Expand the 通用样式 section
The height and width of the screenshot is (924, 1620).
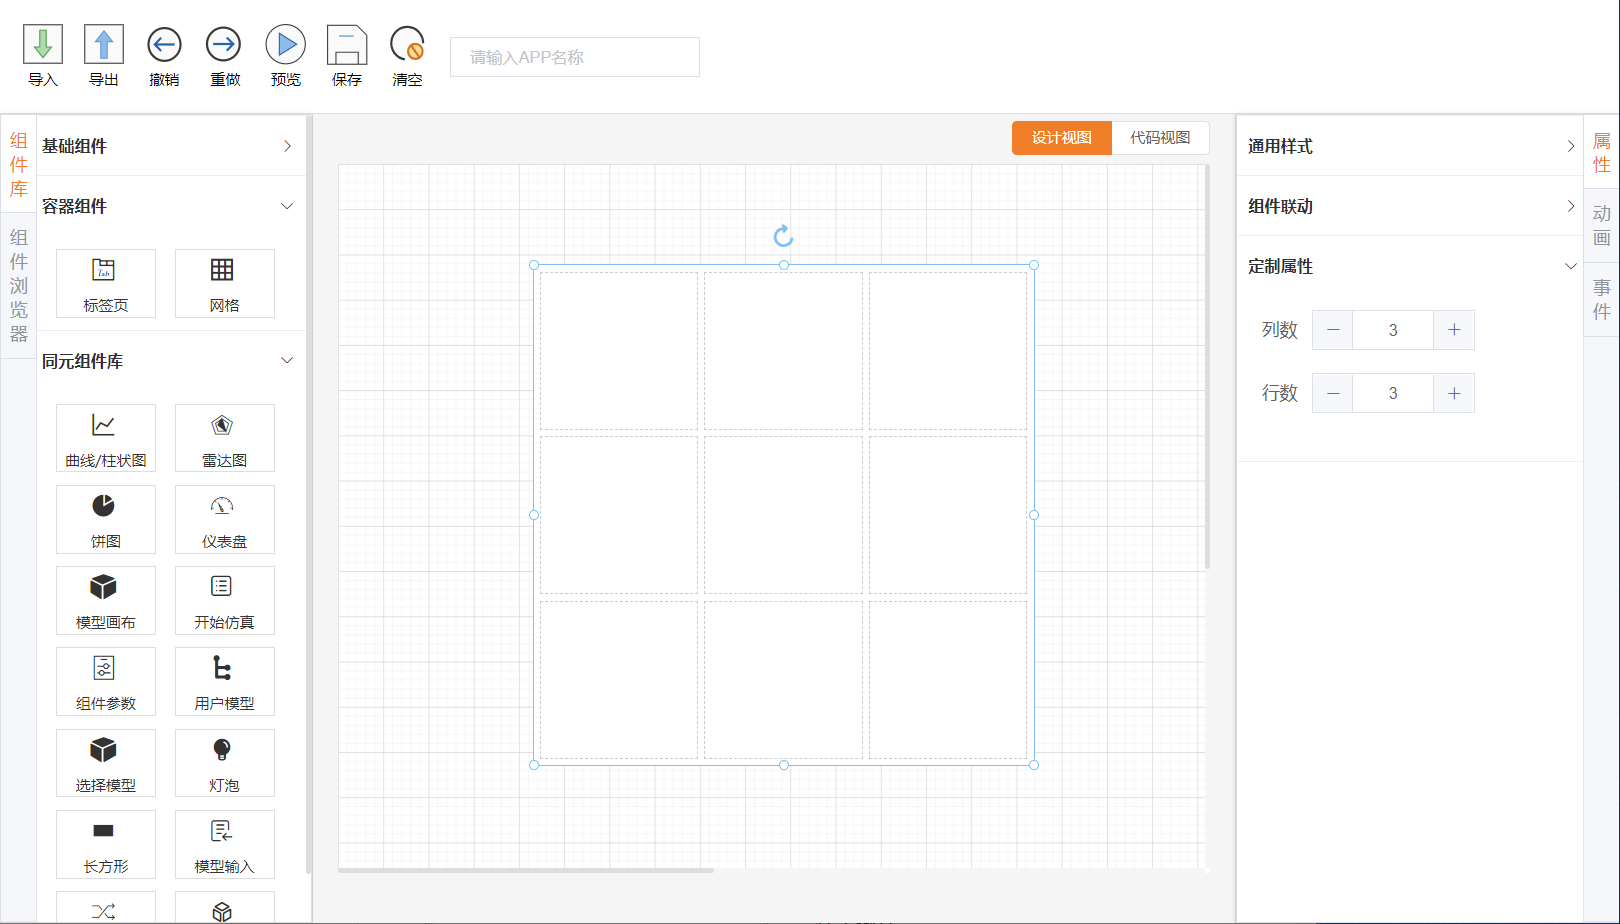coord(1410,146)
